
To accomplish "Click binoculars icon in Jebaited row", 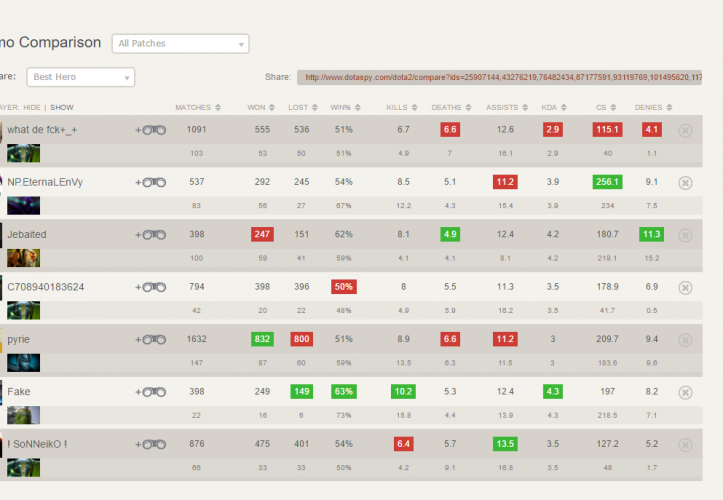I will pyautogui.click(x=153, y=235).
